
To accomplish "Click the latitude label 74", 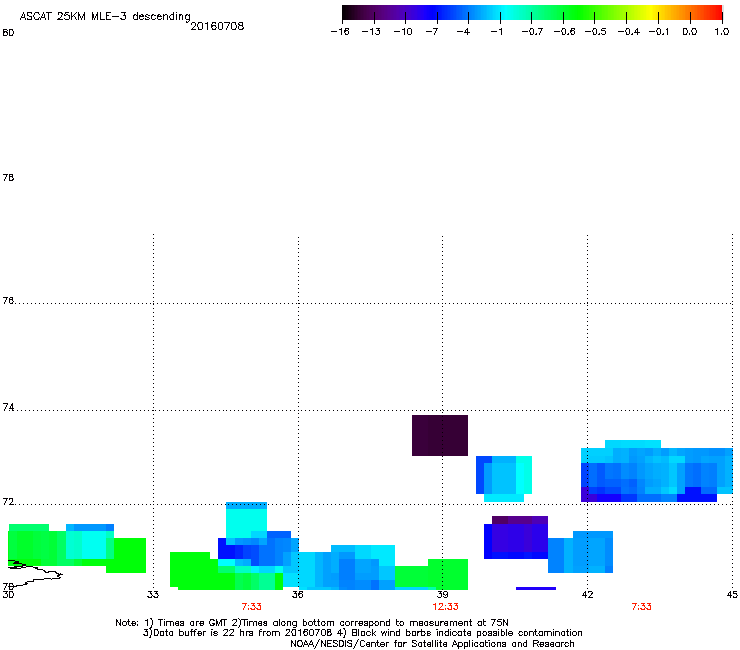I will 8,407.
